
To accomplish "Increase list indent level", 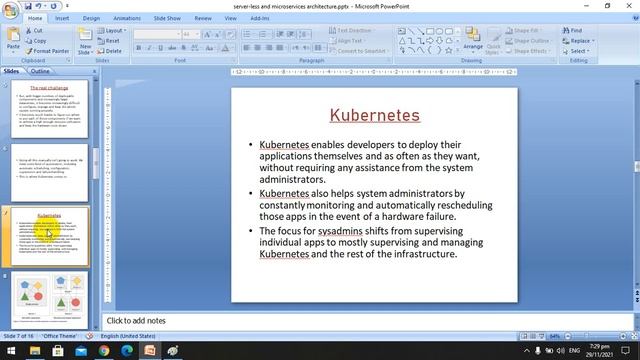I will 291,34.
